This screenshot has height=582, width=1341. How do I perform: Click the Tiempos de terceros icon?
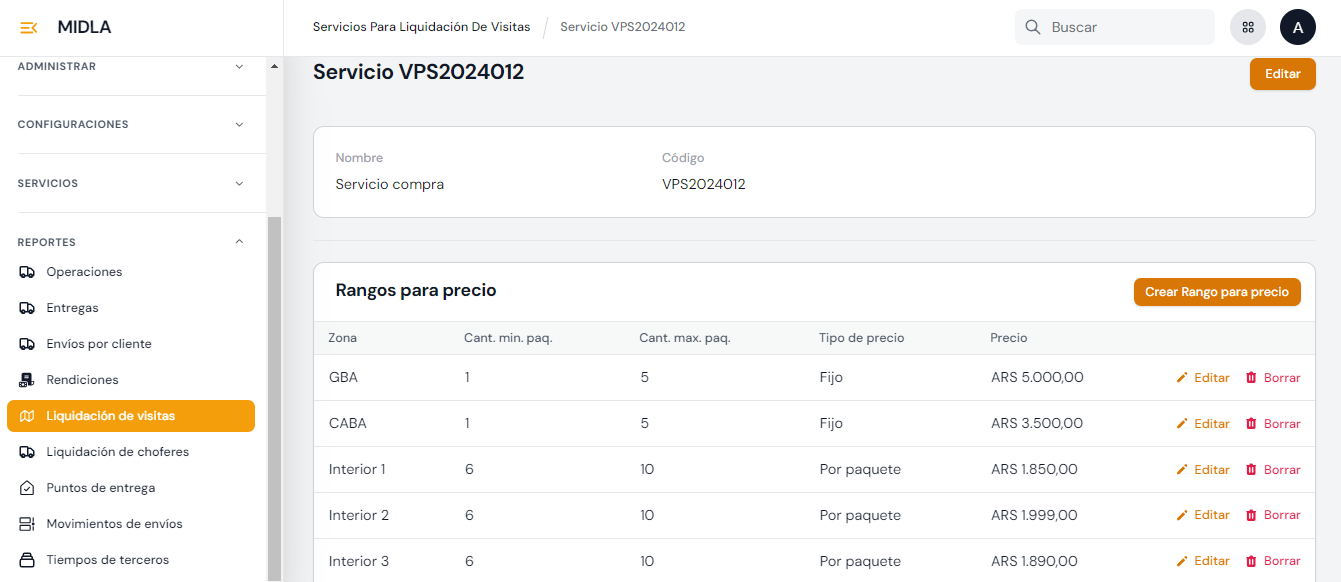[x=27, y=560]
